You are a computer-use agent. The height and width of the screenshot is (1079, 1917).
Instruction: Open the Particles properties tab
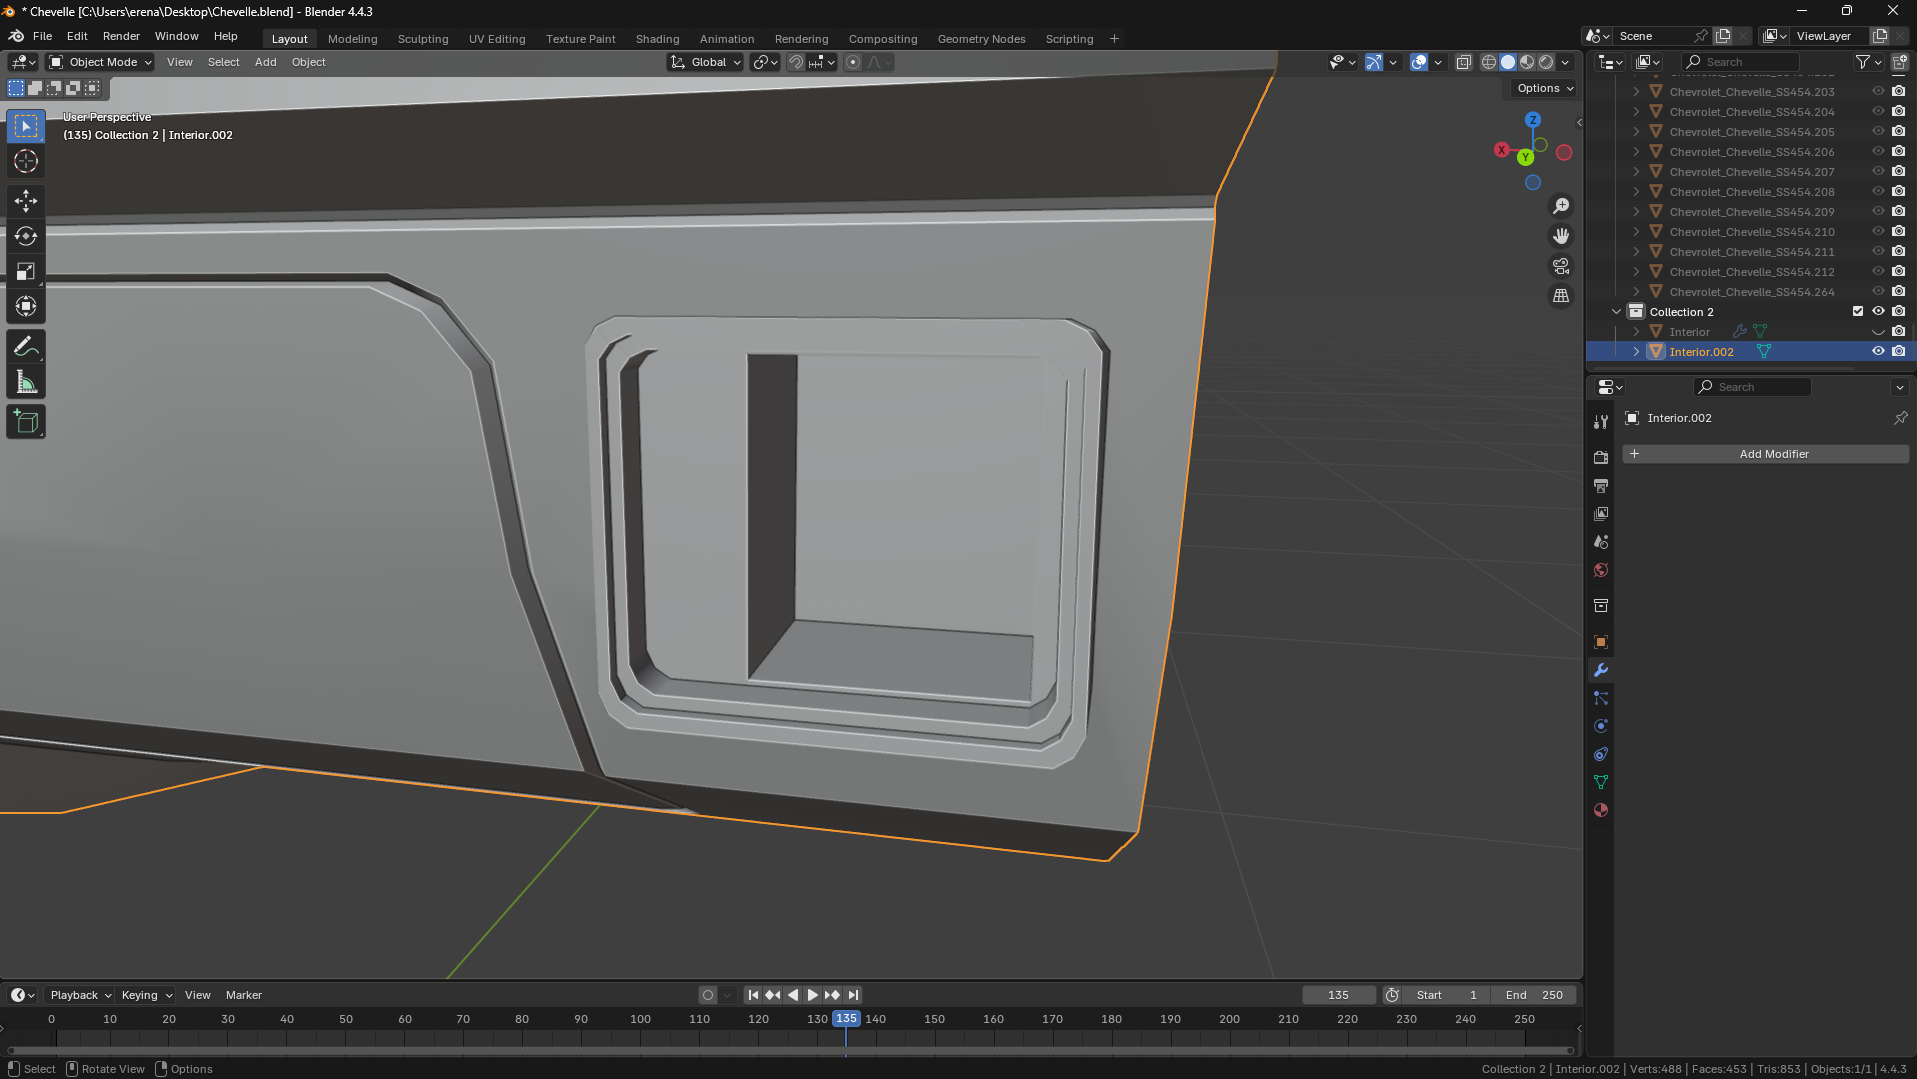[x=1601, y=698]
